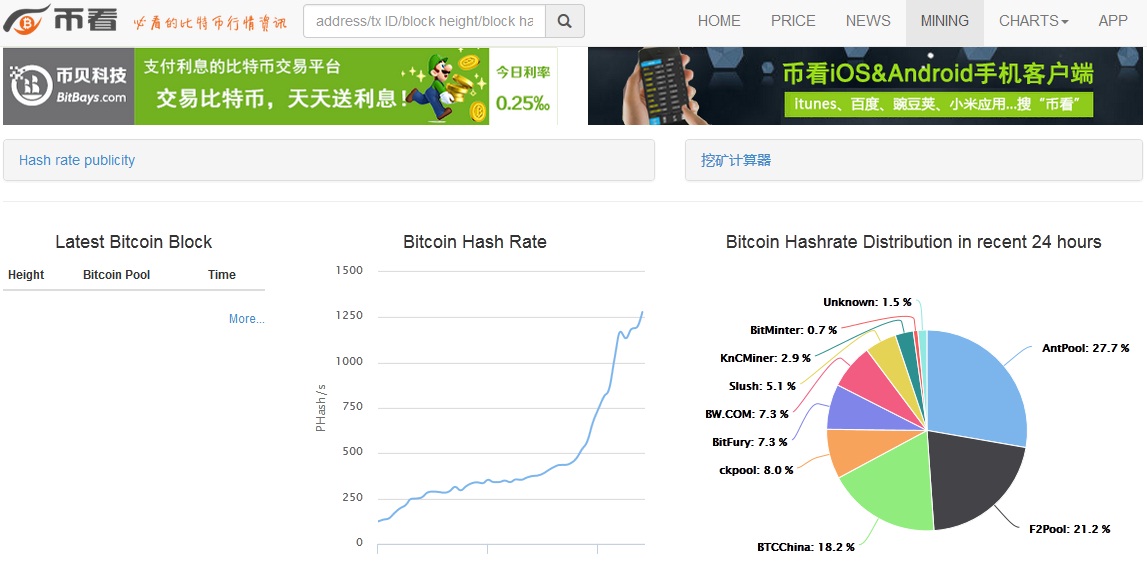Click the ckpool orange pie slice

[x=856, y=448]
